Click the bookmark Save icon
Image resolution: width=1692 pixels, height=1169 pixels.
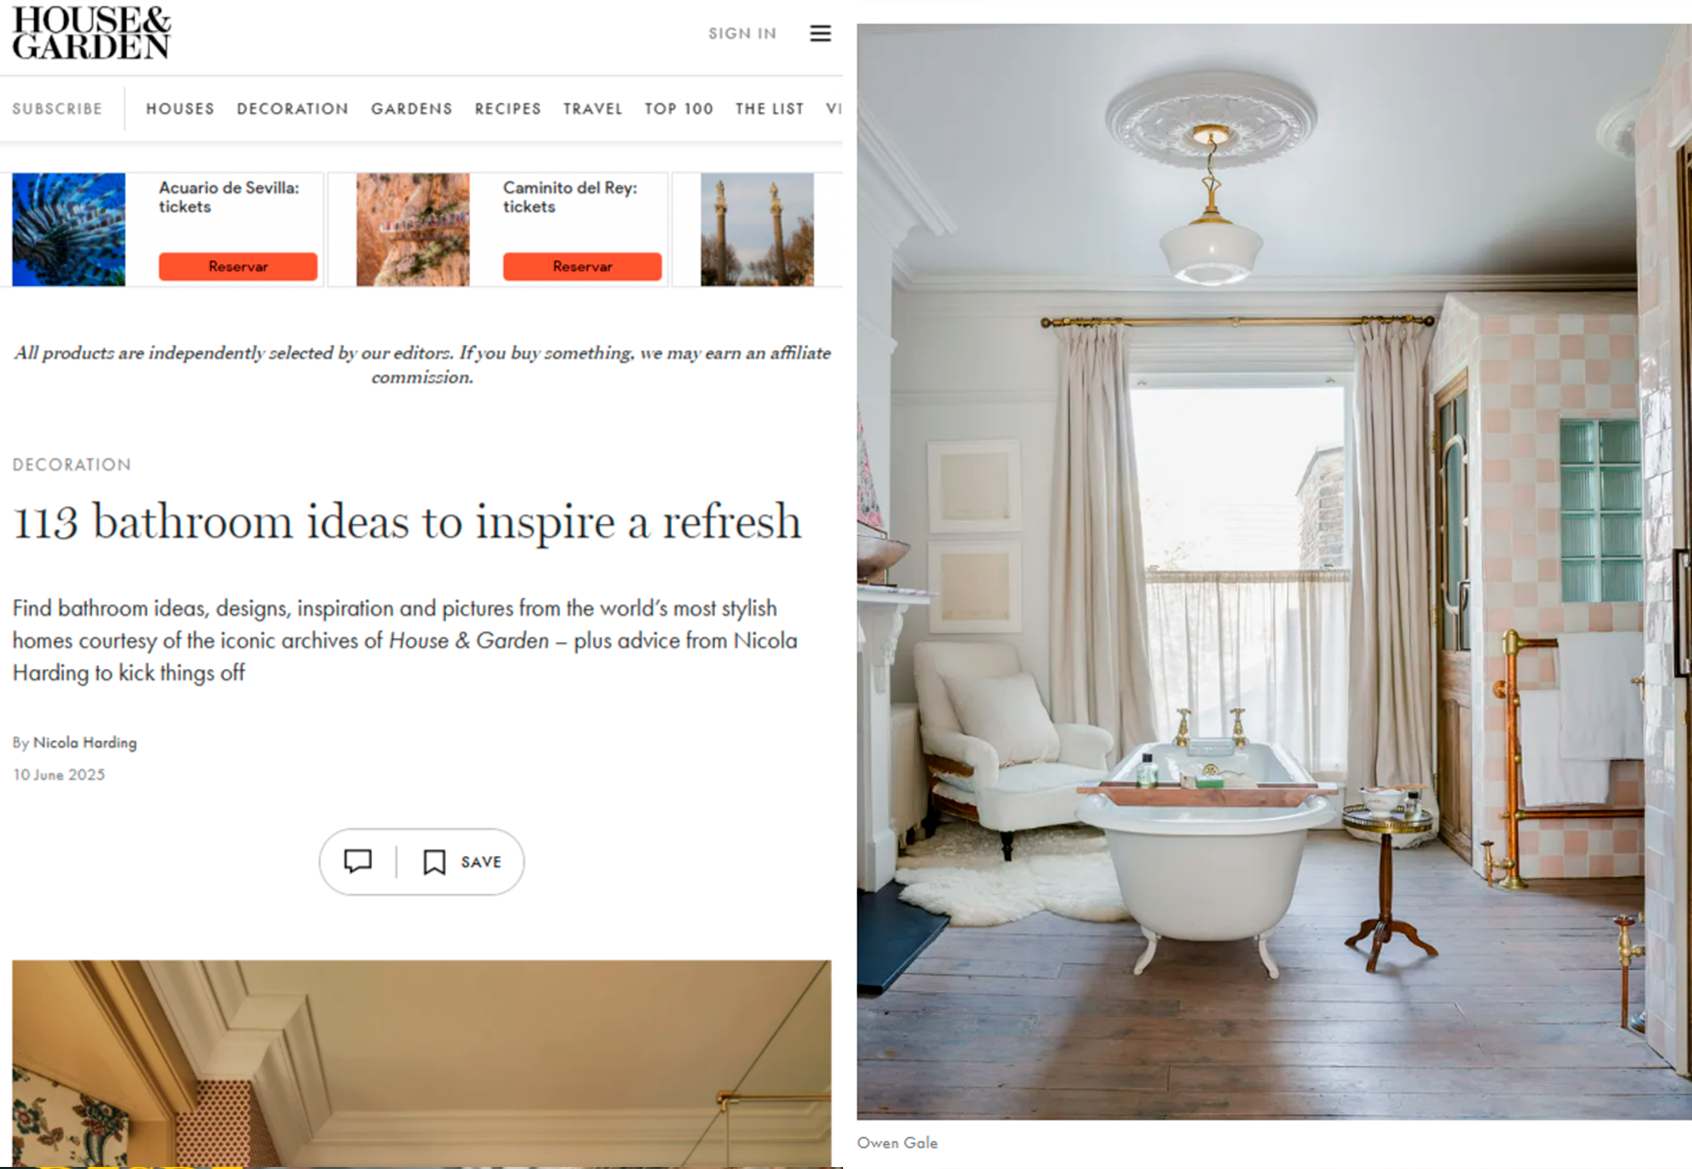434,862
